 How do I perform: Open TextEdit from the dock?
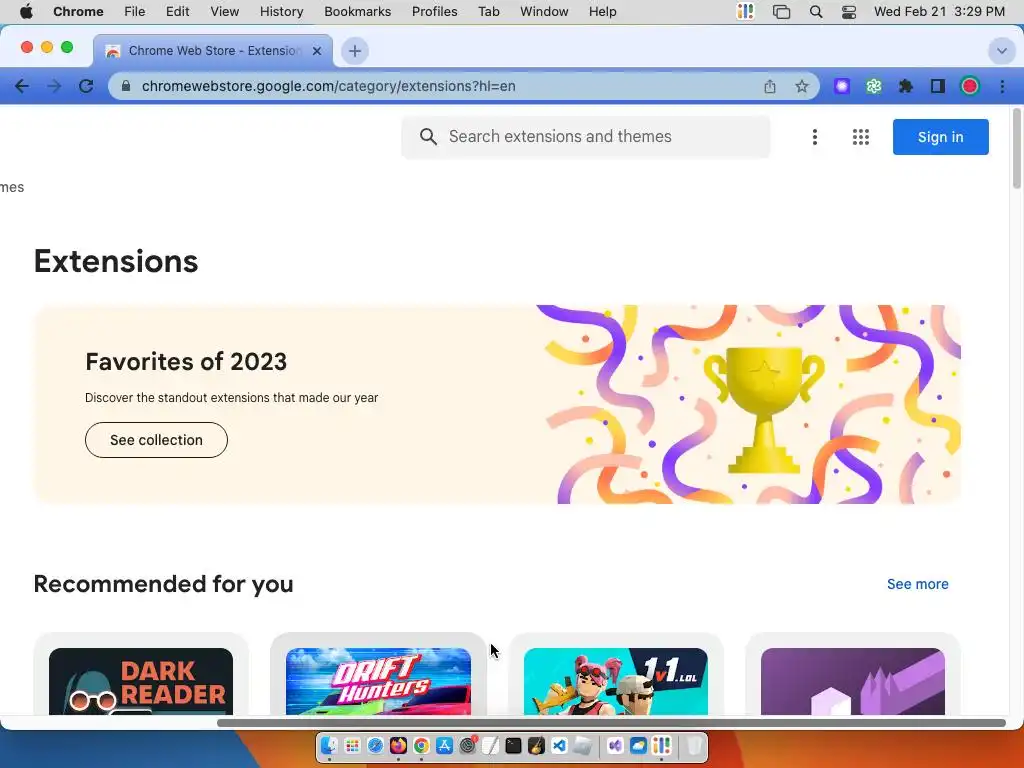coord(490,745)
